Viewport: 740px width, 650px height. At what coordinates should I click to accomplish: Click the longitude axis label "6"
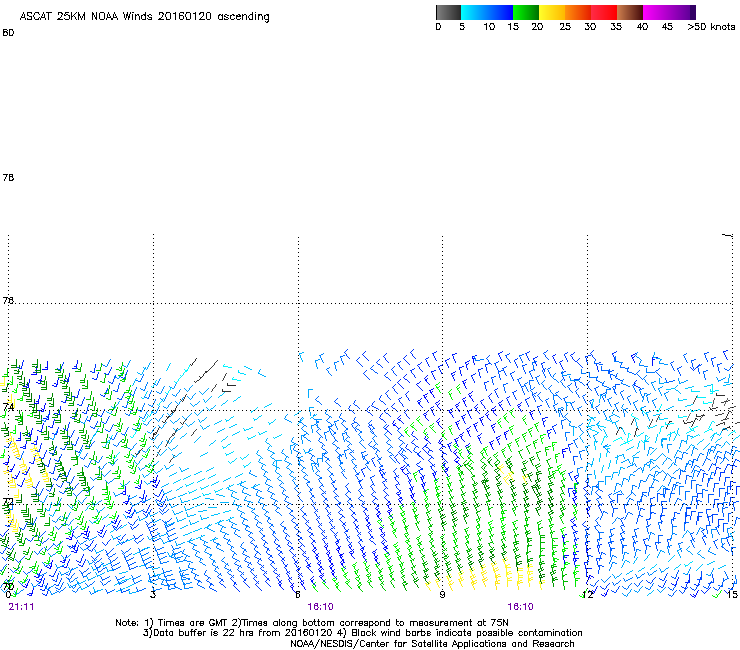pos(298,594)
